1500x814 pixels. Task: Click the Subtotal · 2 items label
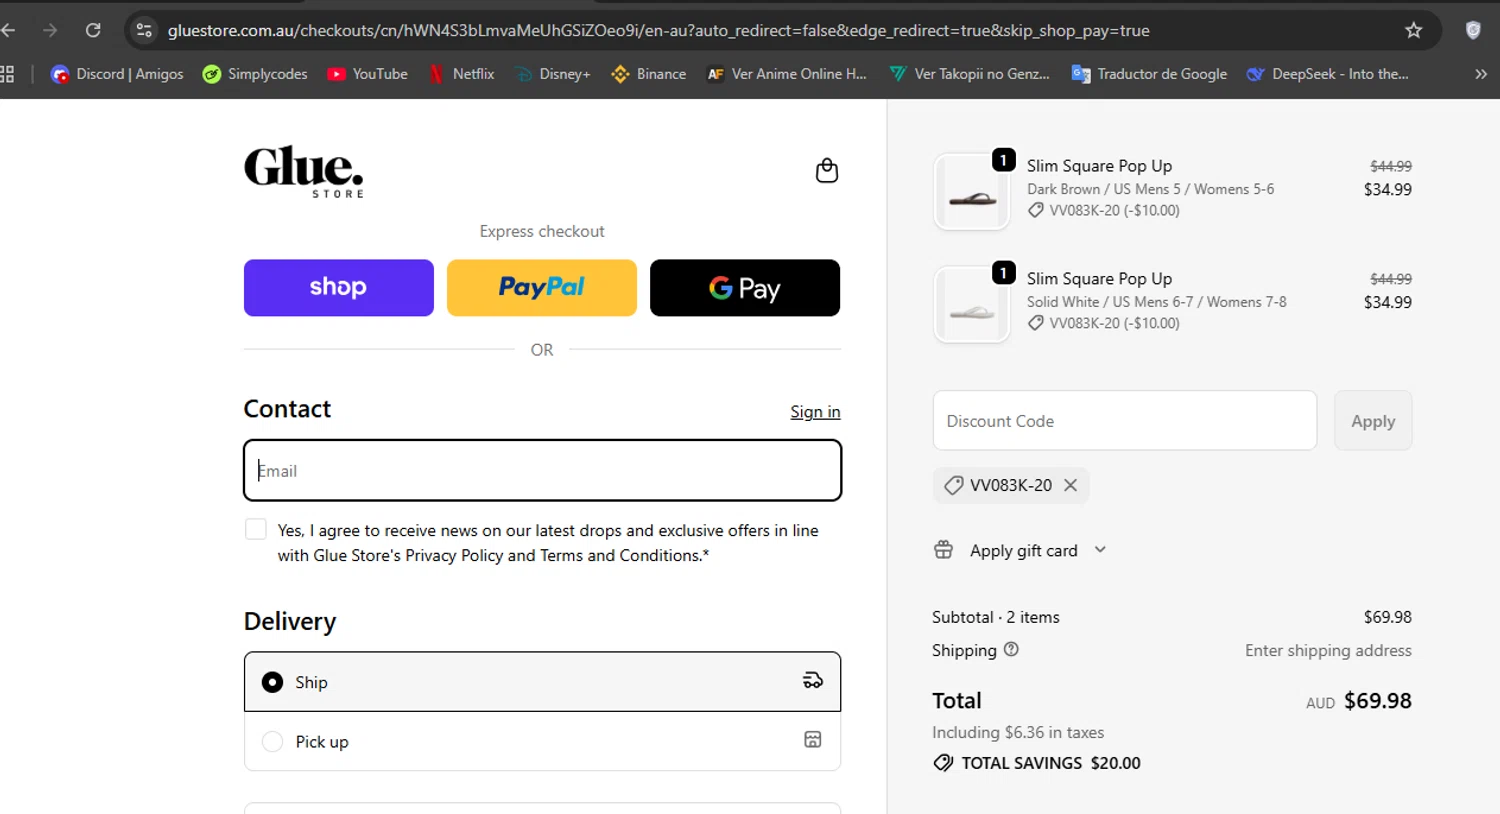(996, 617)
